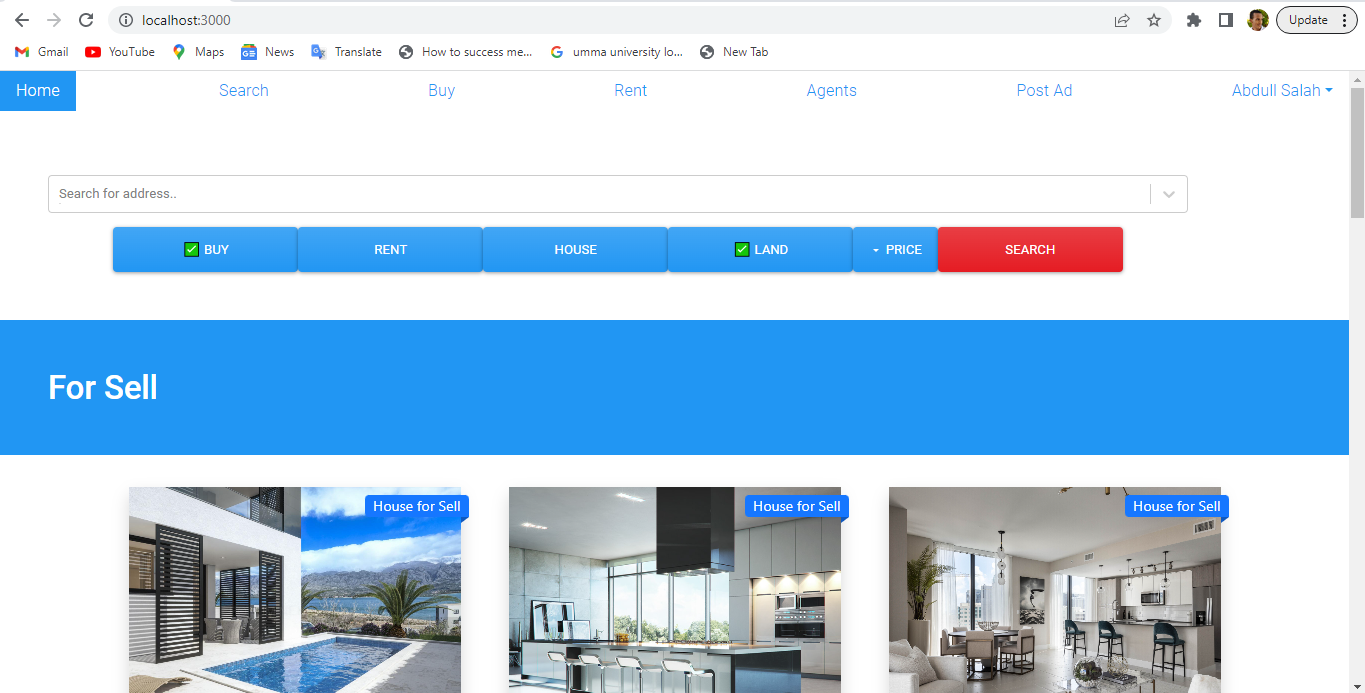Toggle the RENT filter
1365x693 pixels.
(389, 249)
